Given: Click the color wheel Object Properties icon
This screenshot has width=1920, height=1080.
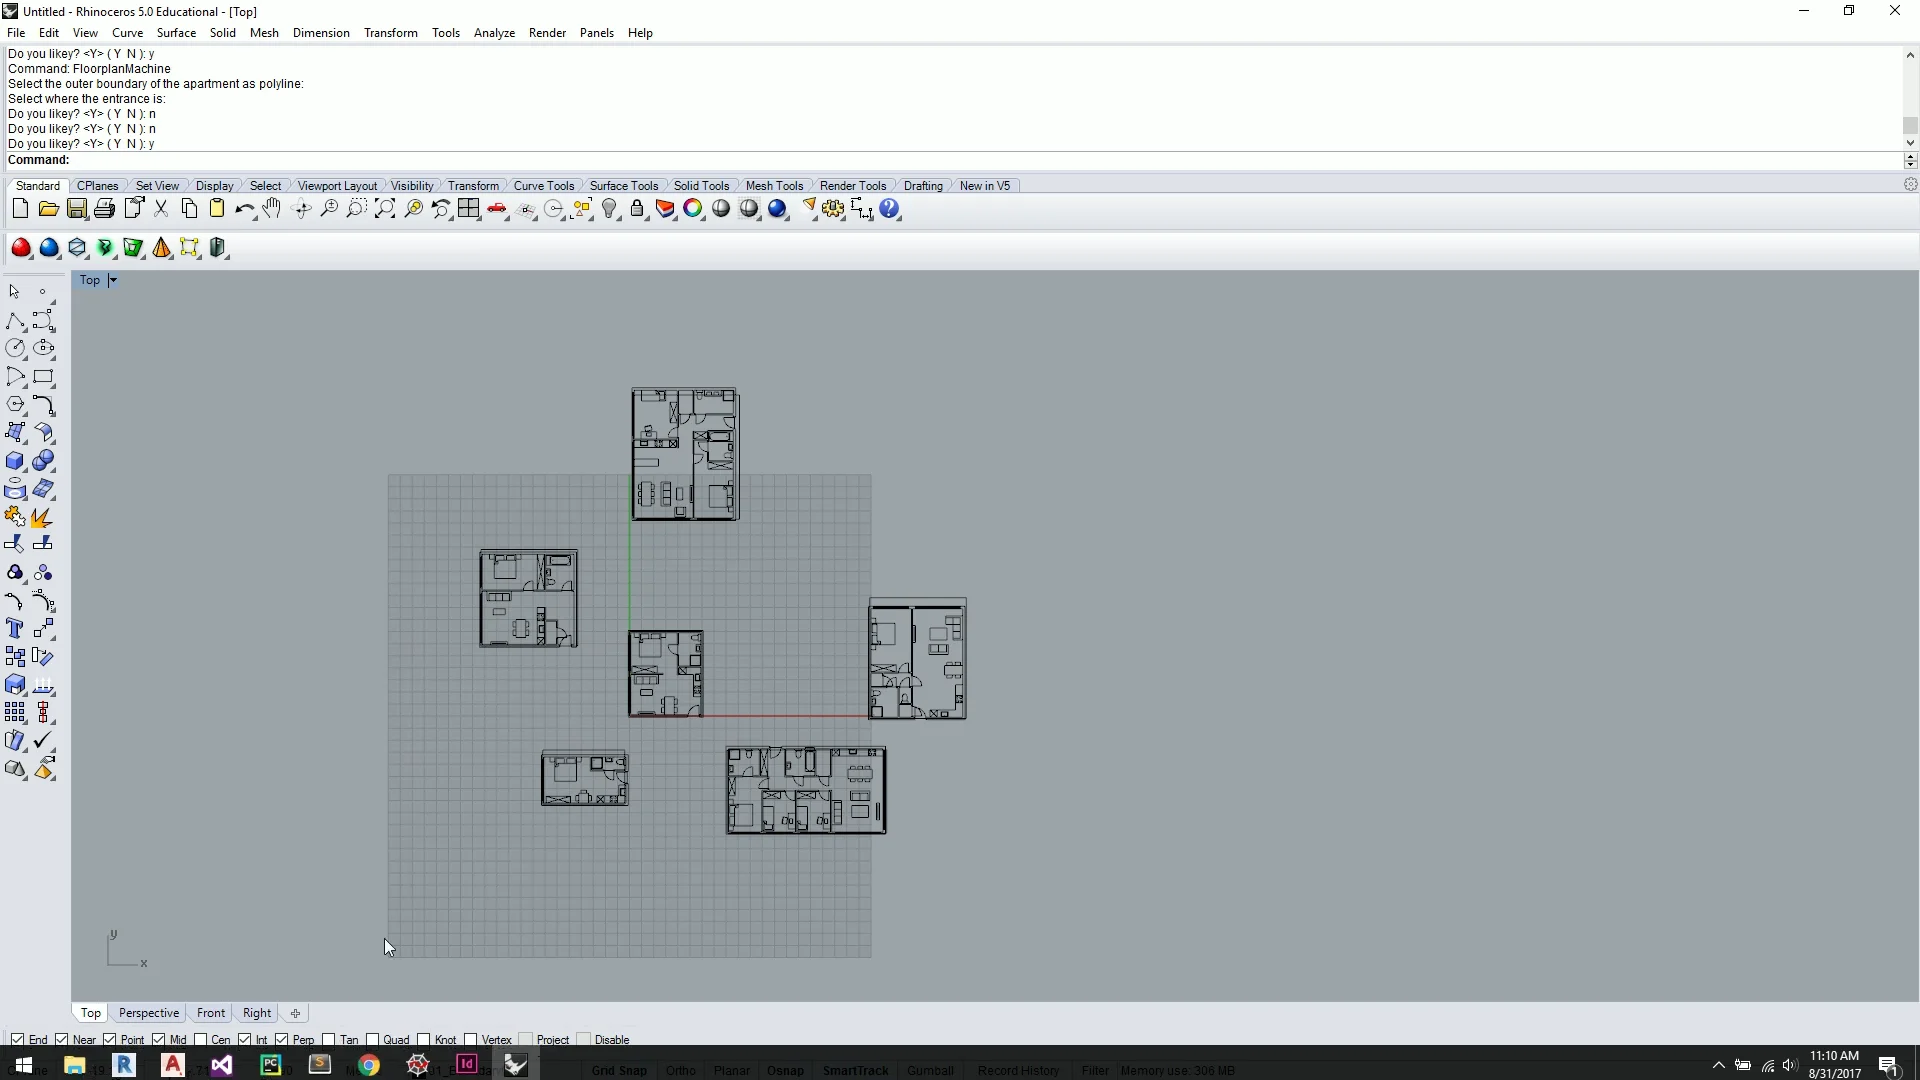Looking at the screenshot, I should pyautogui.click(x=693, y=209).
